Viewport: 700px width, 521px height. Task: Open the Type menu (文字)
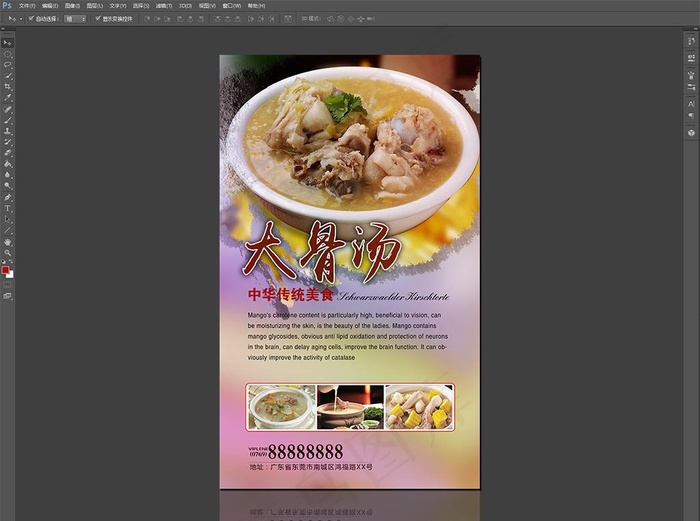click(x=117, y=6)
